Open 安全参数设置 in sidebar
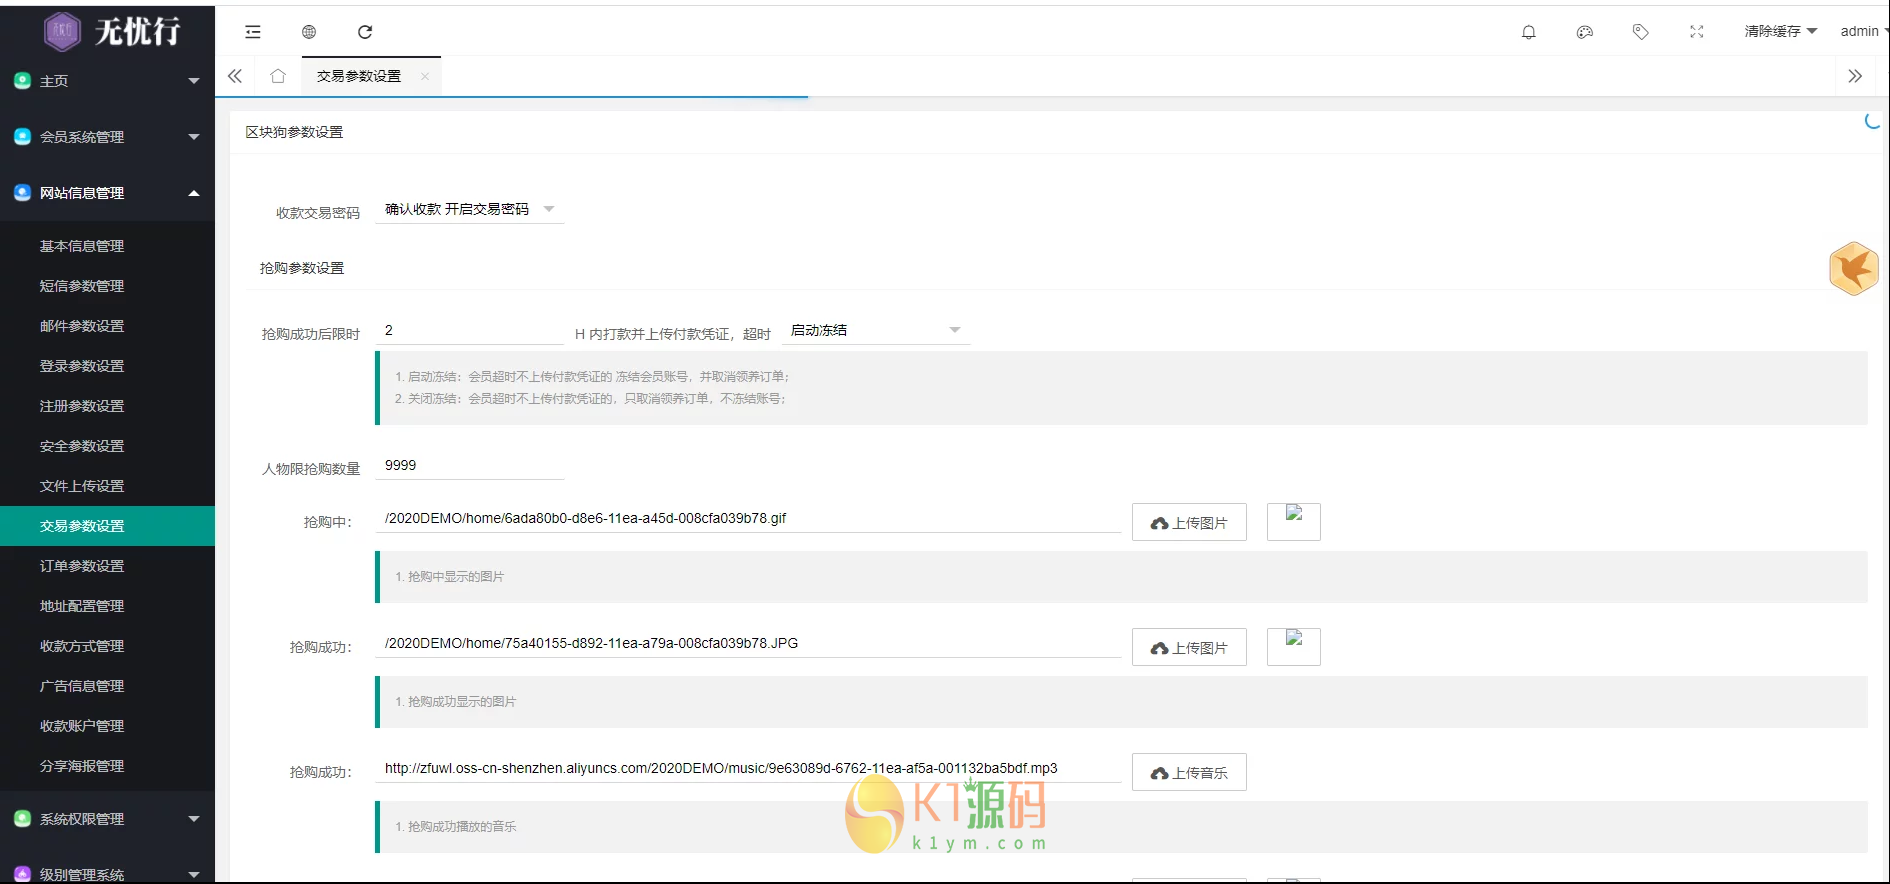This screenshot has height=884, width=1890. (107, 446)
